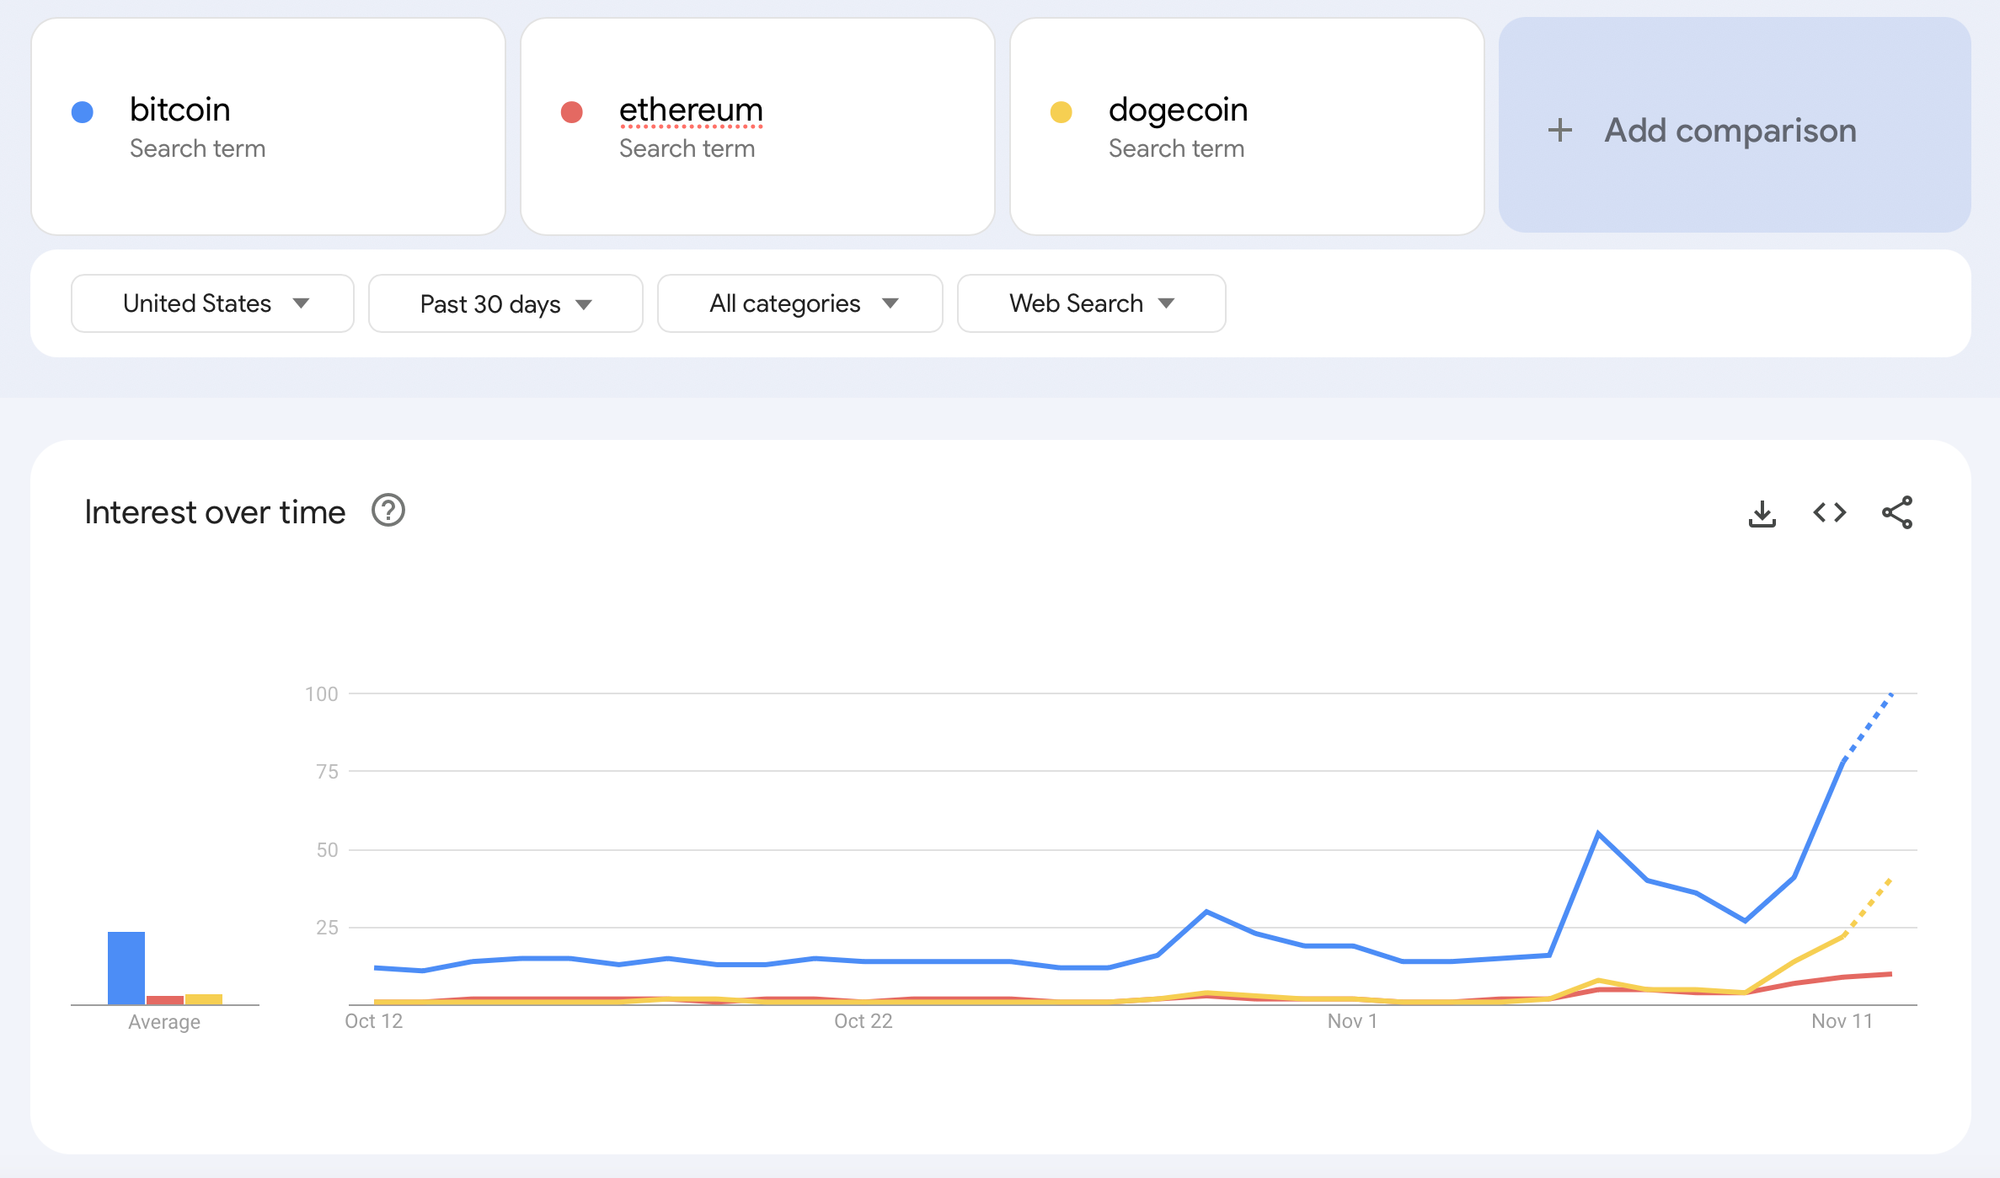
Task: Expand the Past 30 days time range
Action: 505,303
